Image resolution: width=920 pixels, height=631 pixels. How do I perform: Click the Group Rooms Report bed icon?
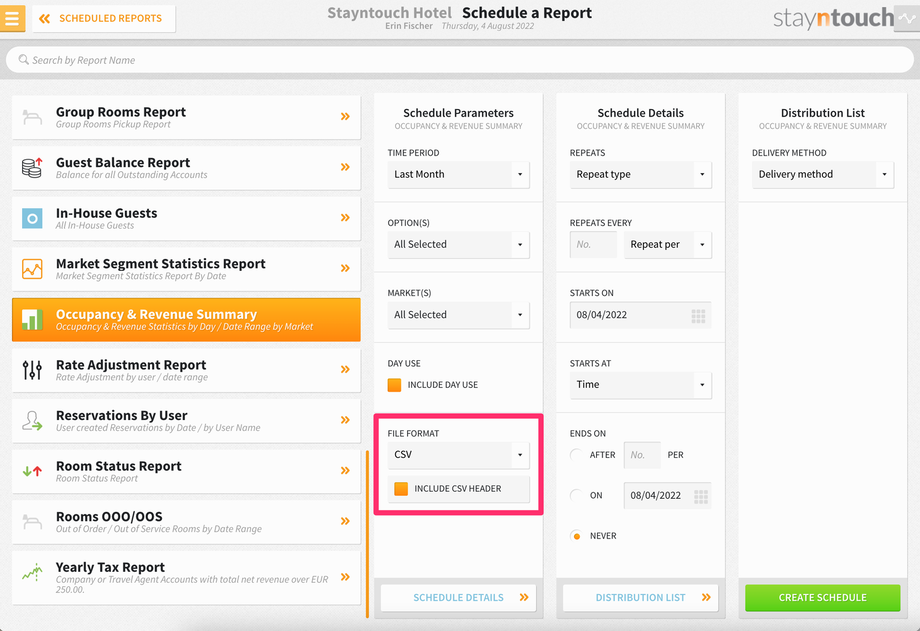tap(32, 117)
